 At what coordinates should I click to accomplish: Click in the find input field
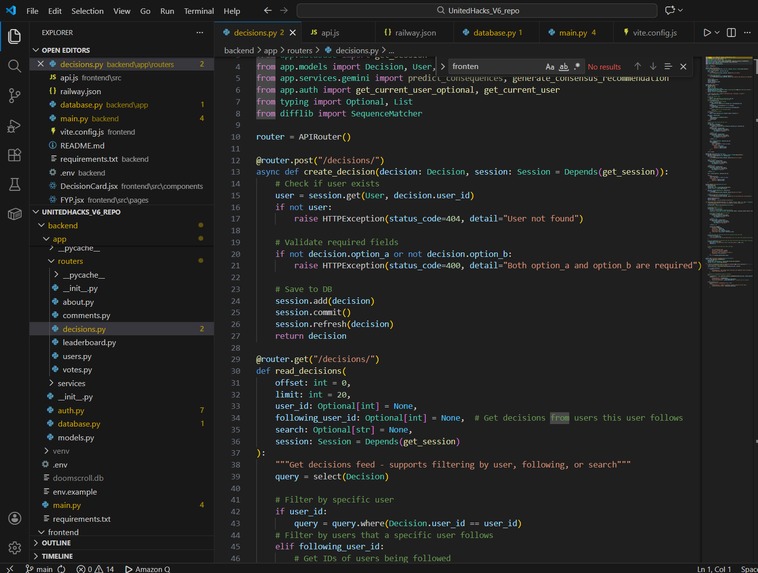tap(496, 67)
